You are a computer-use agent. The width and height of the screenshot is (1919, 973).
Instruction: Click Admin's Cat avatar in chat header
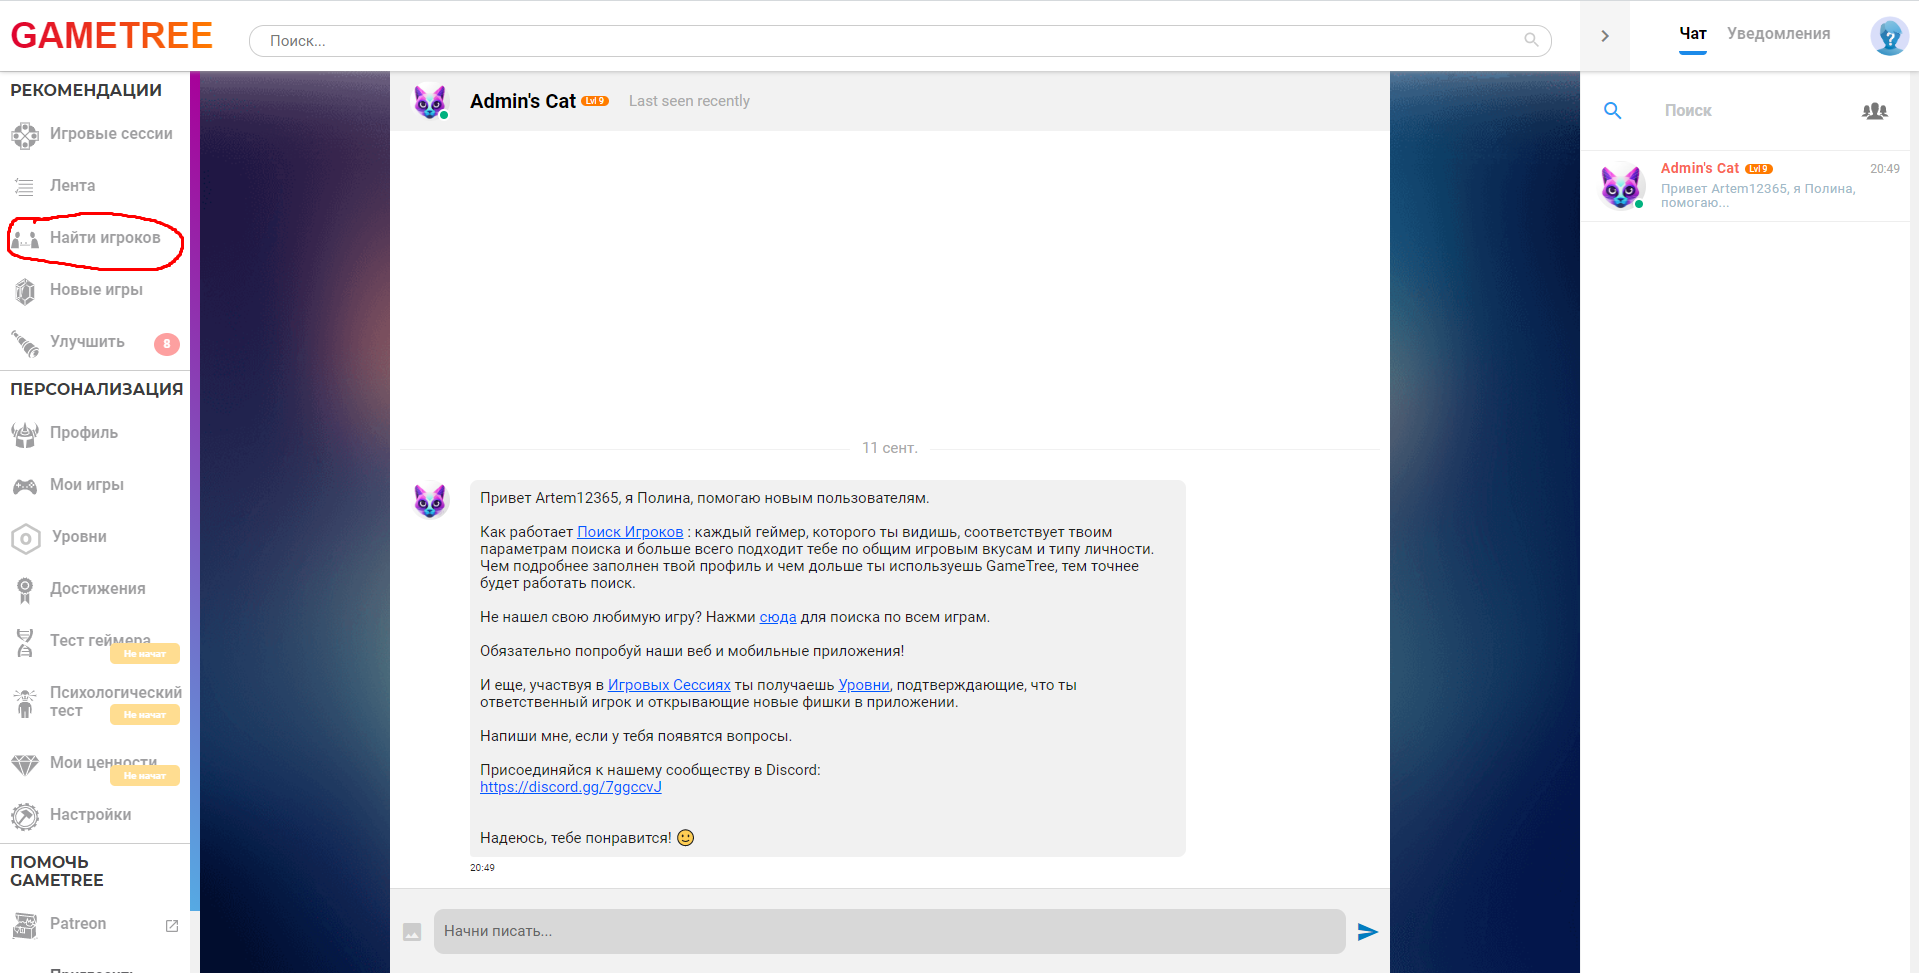(431, 101)
